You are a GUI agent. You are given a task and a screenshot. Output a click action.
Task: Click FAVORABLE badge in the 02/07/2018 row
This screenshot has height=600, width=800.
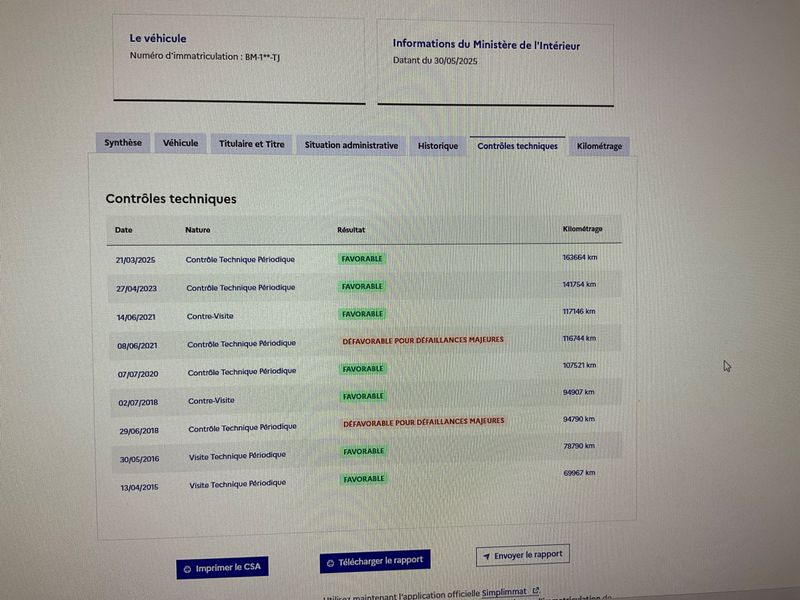tap(363, 396)
